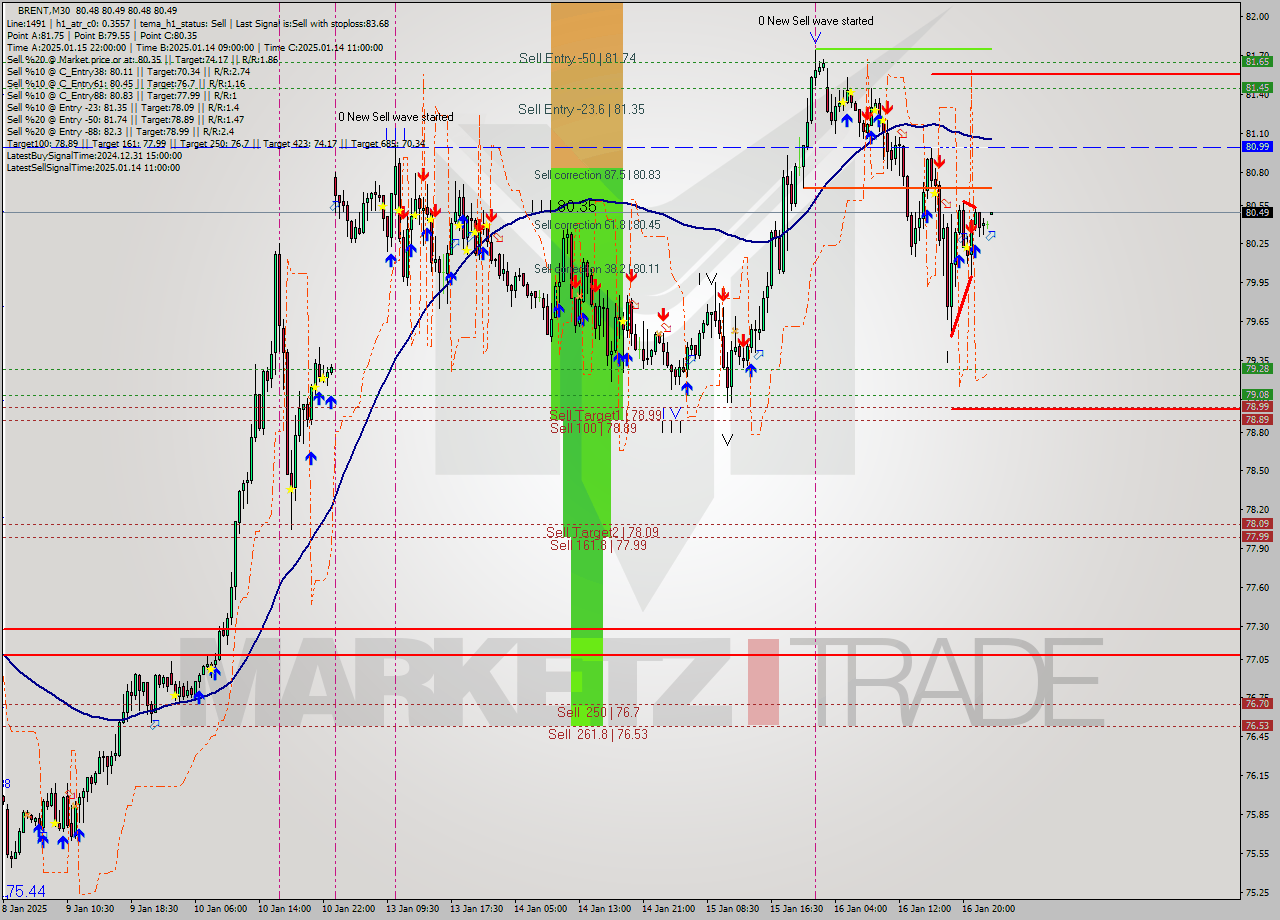Click the green 79.08 price axis tag
This screenshot has width=1280, height=920.
[x=1257, y=395]
